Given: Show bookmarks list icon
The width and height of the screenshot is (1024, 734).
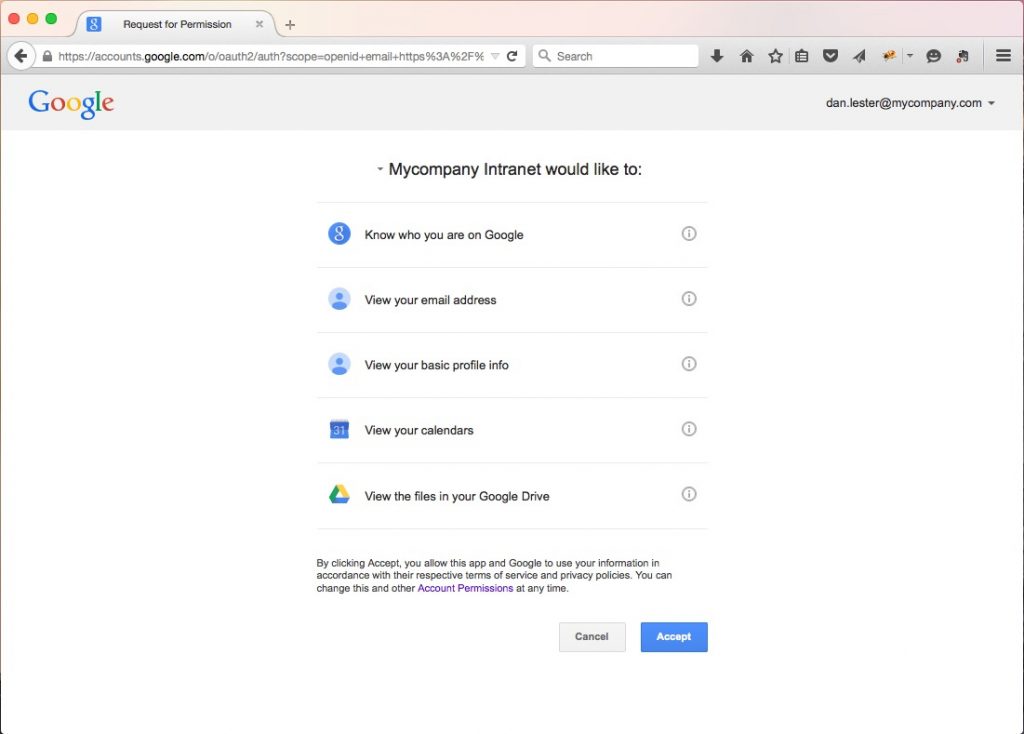Looking at the screenshot, I should pos(802,56).
